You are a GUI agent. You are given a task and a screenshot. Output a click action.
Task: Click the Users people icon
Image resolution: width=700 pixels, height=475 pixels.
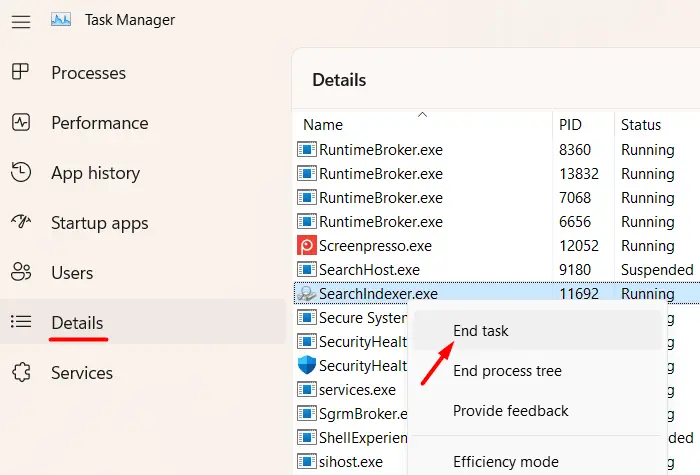[21, 271]
